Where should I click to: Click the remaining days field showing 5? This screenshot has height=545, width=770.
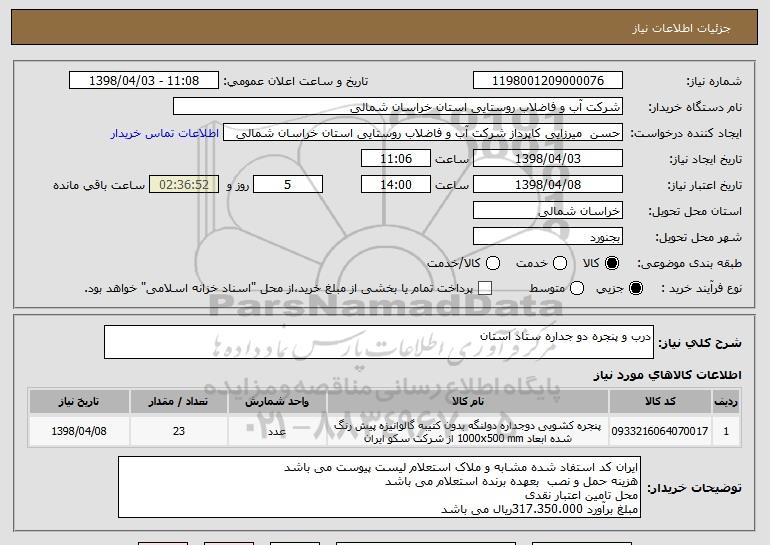288,185
